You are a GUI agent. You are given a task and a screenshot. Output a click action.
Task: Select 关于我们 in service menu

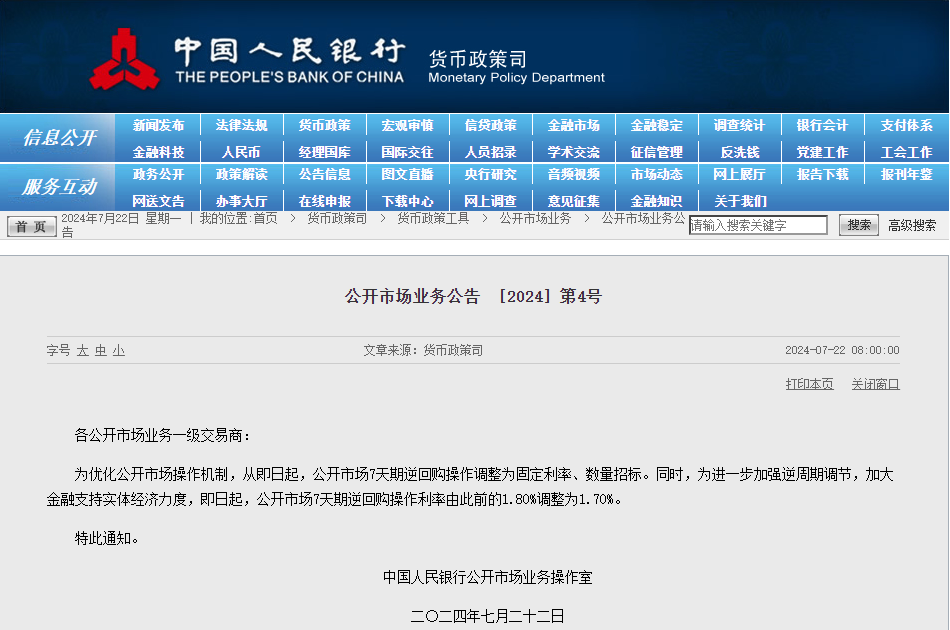point(740,201)
